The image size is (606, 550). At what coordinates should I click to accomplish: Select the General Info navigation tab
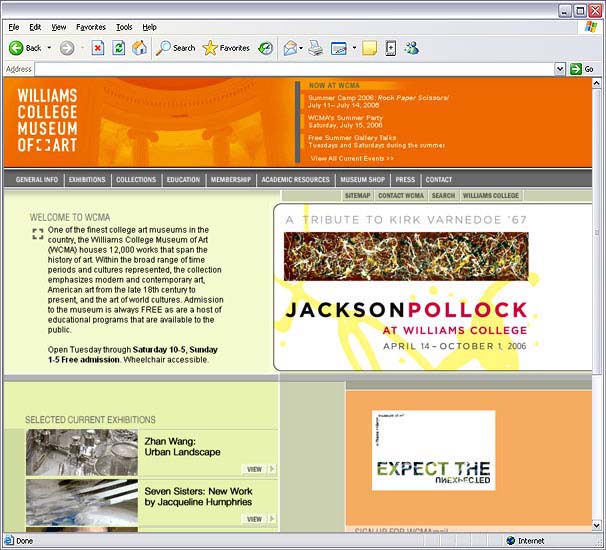(x=37, y=180)
